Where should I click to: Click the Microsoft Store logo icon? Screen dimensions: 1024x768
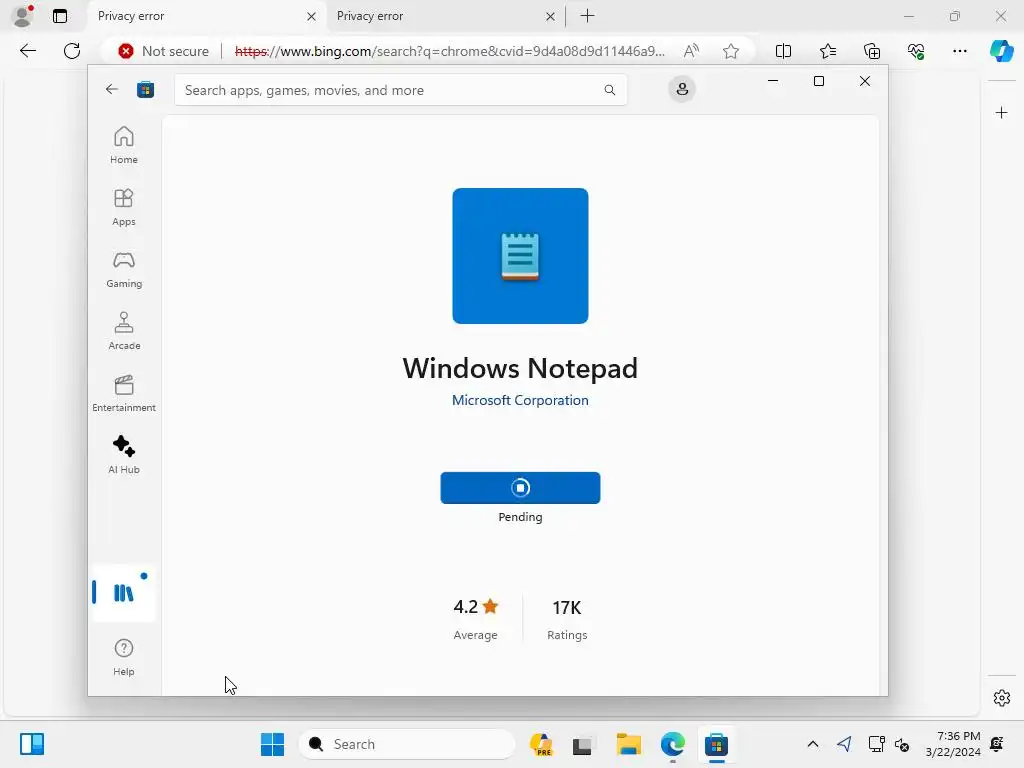146,89
